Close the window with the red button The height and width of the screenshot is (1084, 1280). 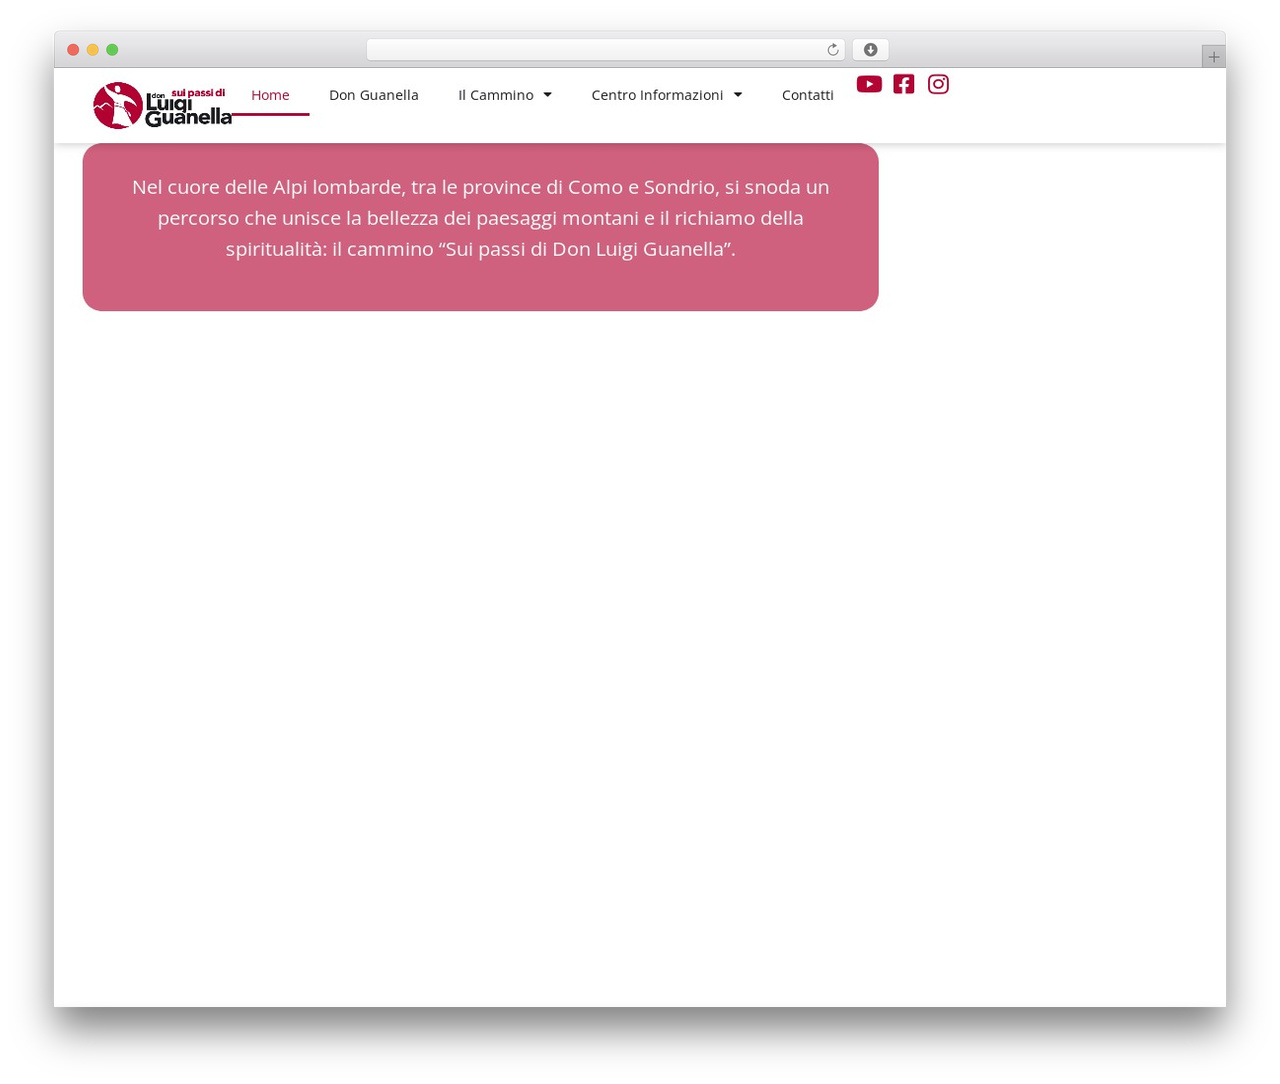73,50
